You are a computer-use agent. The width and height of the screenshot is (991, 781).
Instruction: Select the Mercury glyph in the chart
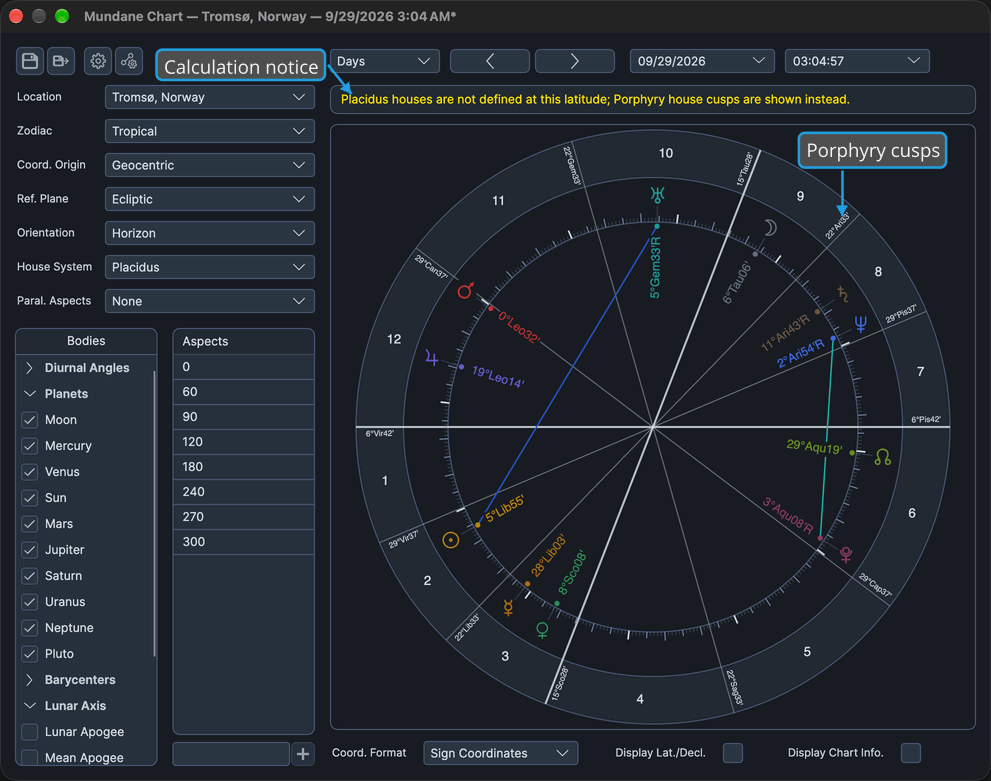[x=508, y=608]
